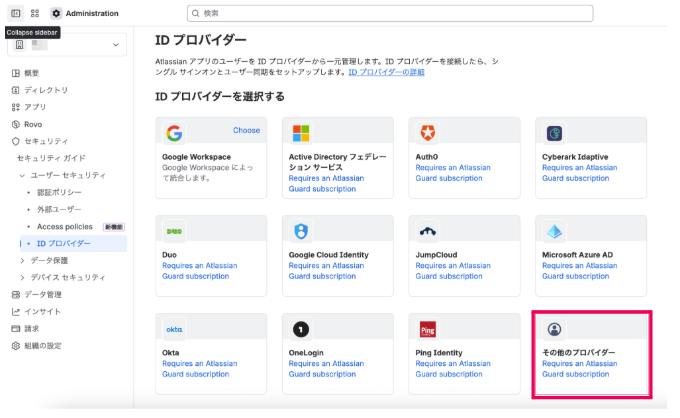Click the Google Cloud Identity logo
Viewport: 680px width, 418px height.
click(x=301, y=231)
